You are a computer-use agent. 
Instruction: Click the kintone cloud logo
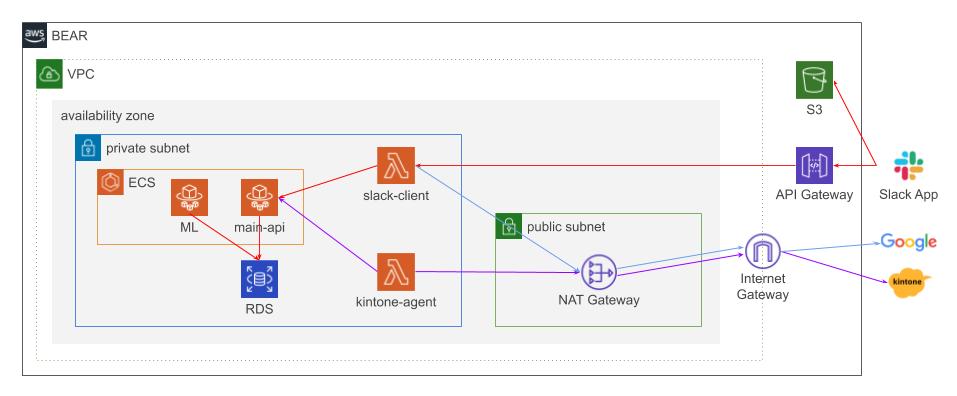tap(908, 282)
